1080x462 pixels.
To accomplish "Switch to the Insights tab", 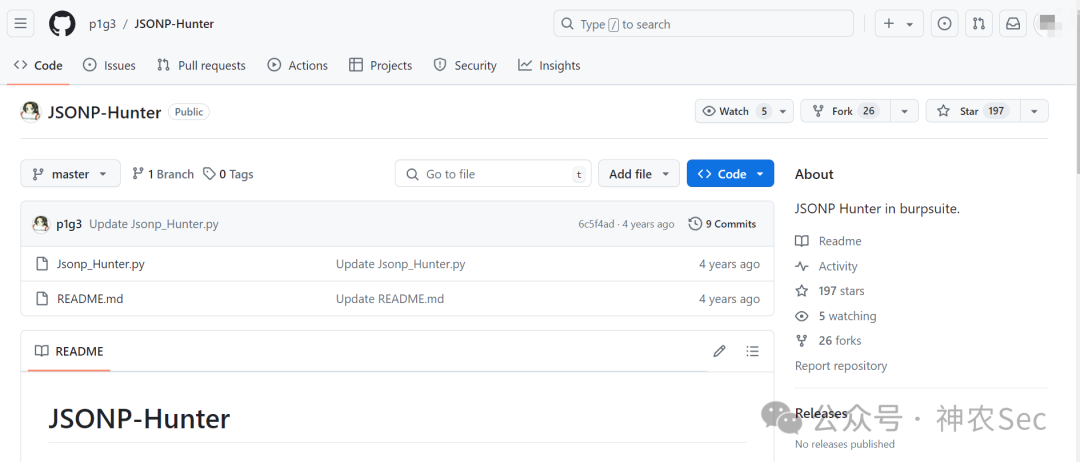I will pos(549,65).
